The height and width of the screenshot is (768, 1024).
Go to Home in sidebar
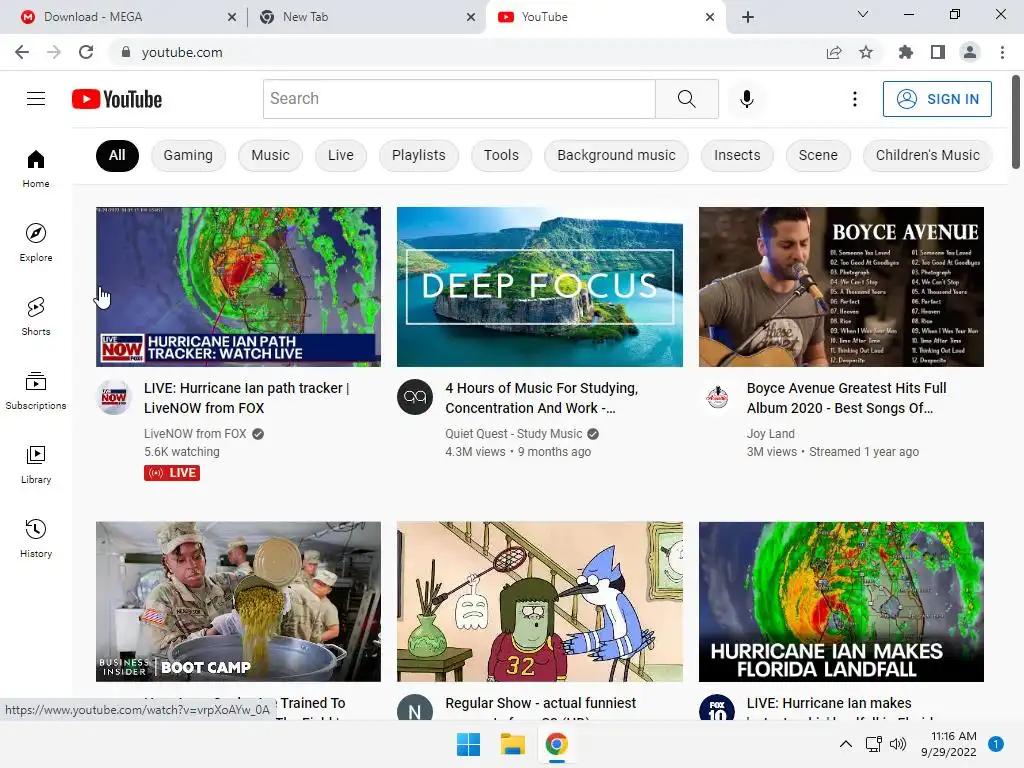point(36,168)
